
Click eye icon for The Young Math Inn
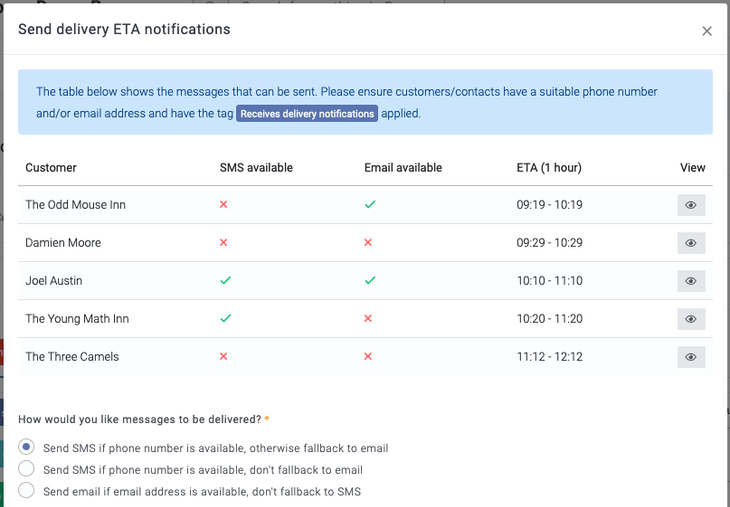click(x=690, y=319)
